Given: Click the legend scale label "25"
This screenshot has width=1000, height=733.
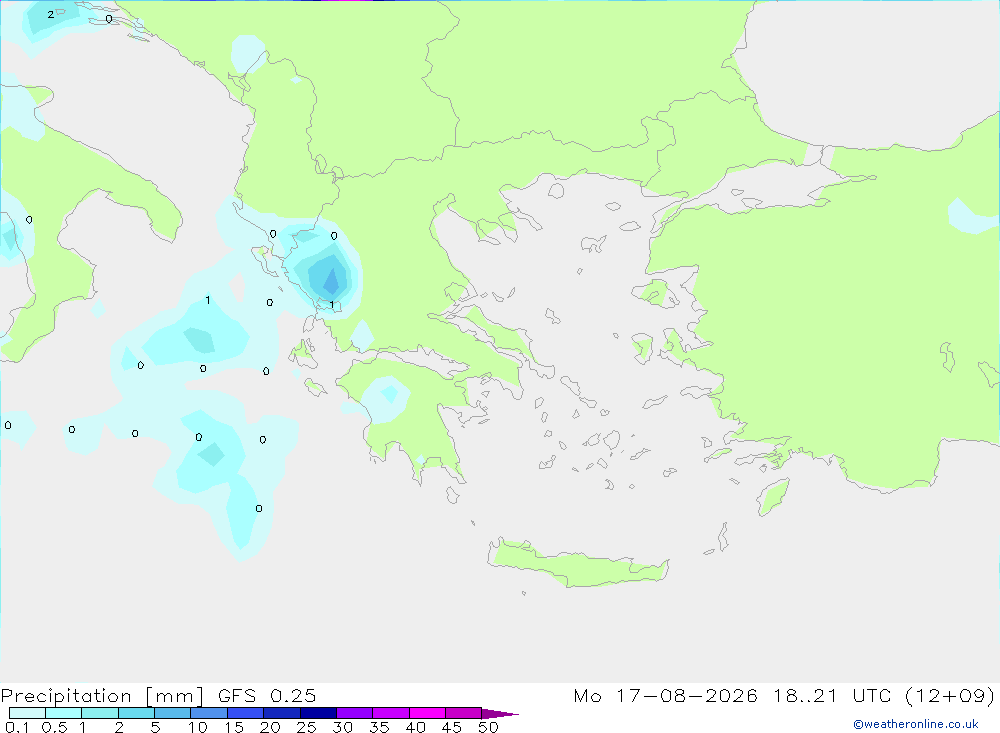Looking at the screenshot, I should coord(306,727).
